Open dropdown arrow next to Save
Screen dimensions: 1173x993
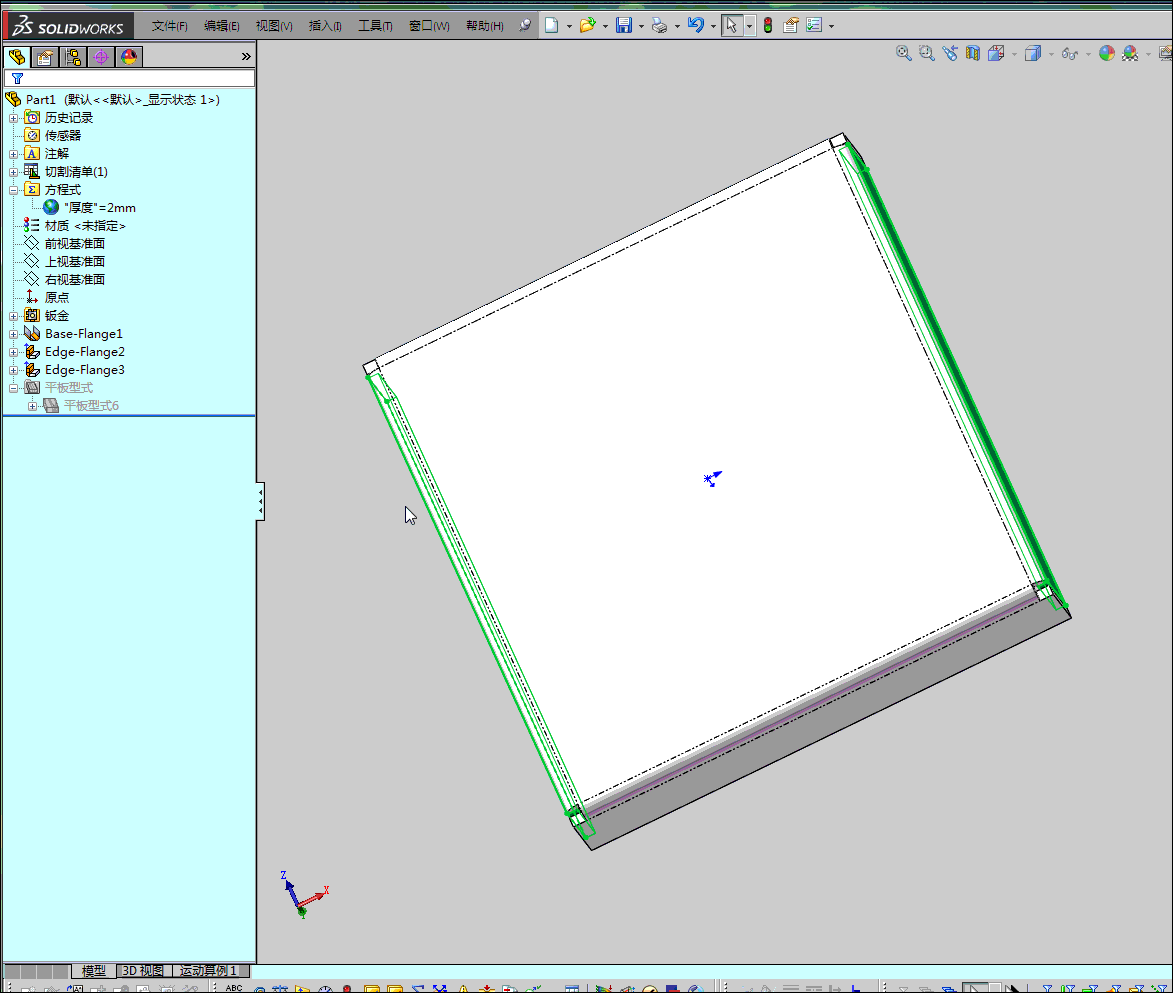[641, 26]
